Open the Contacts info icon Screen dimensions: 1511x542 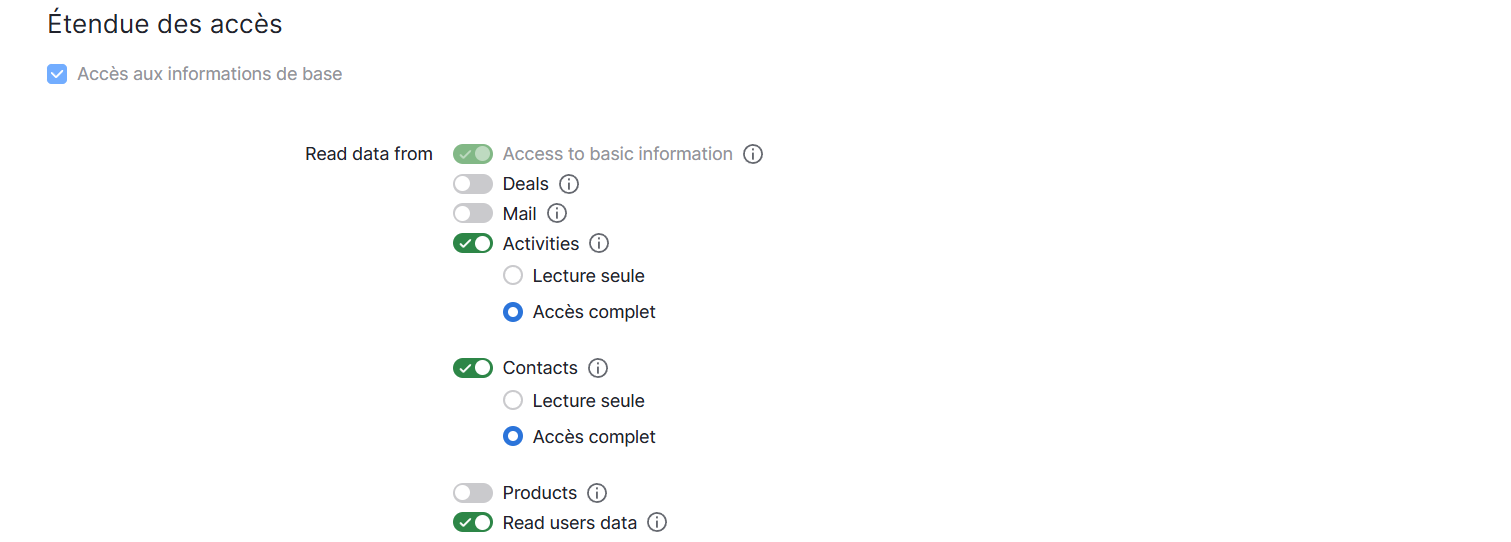[598, 368]
